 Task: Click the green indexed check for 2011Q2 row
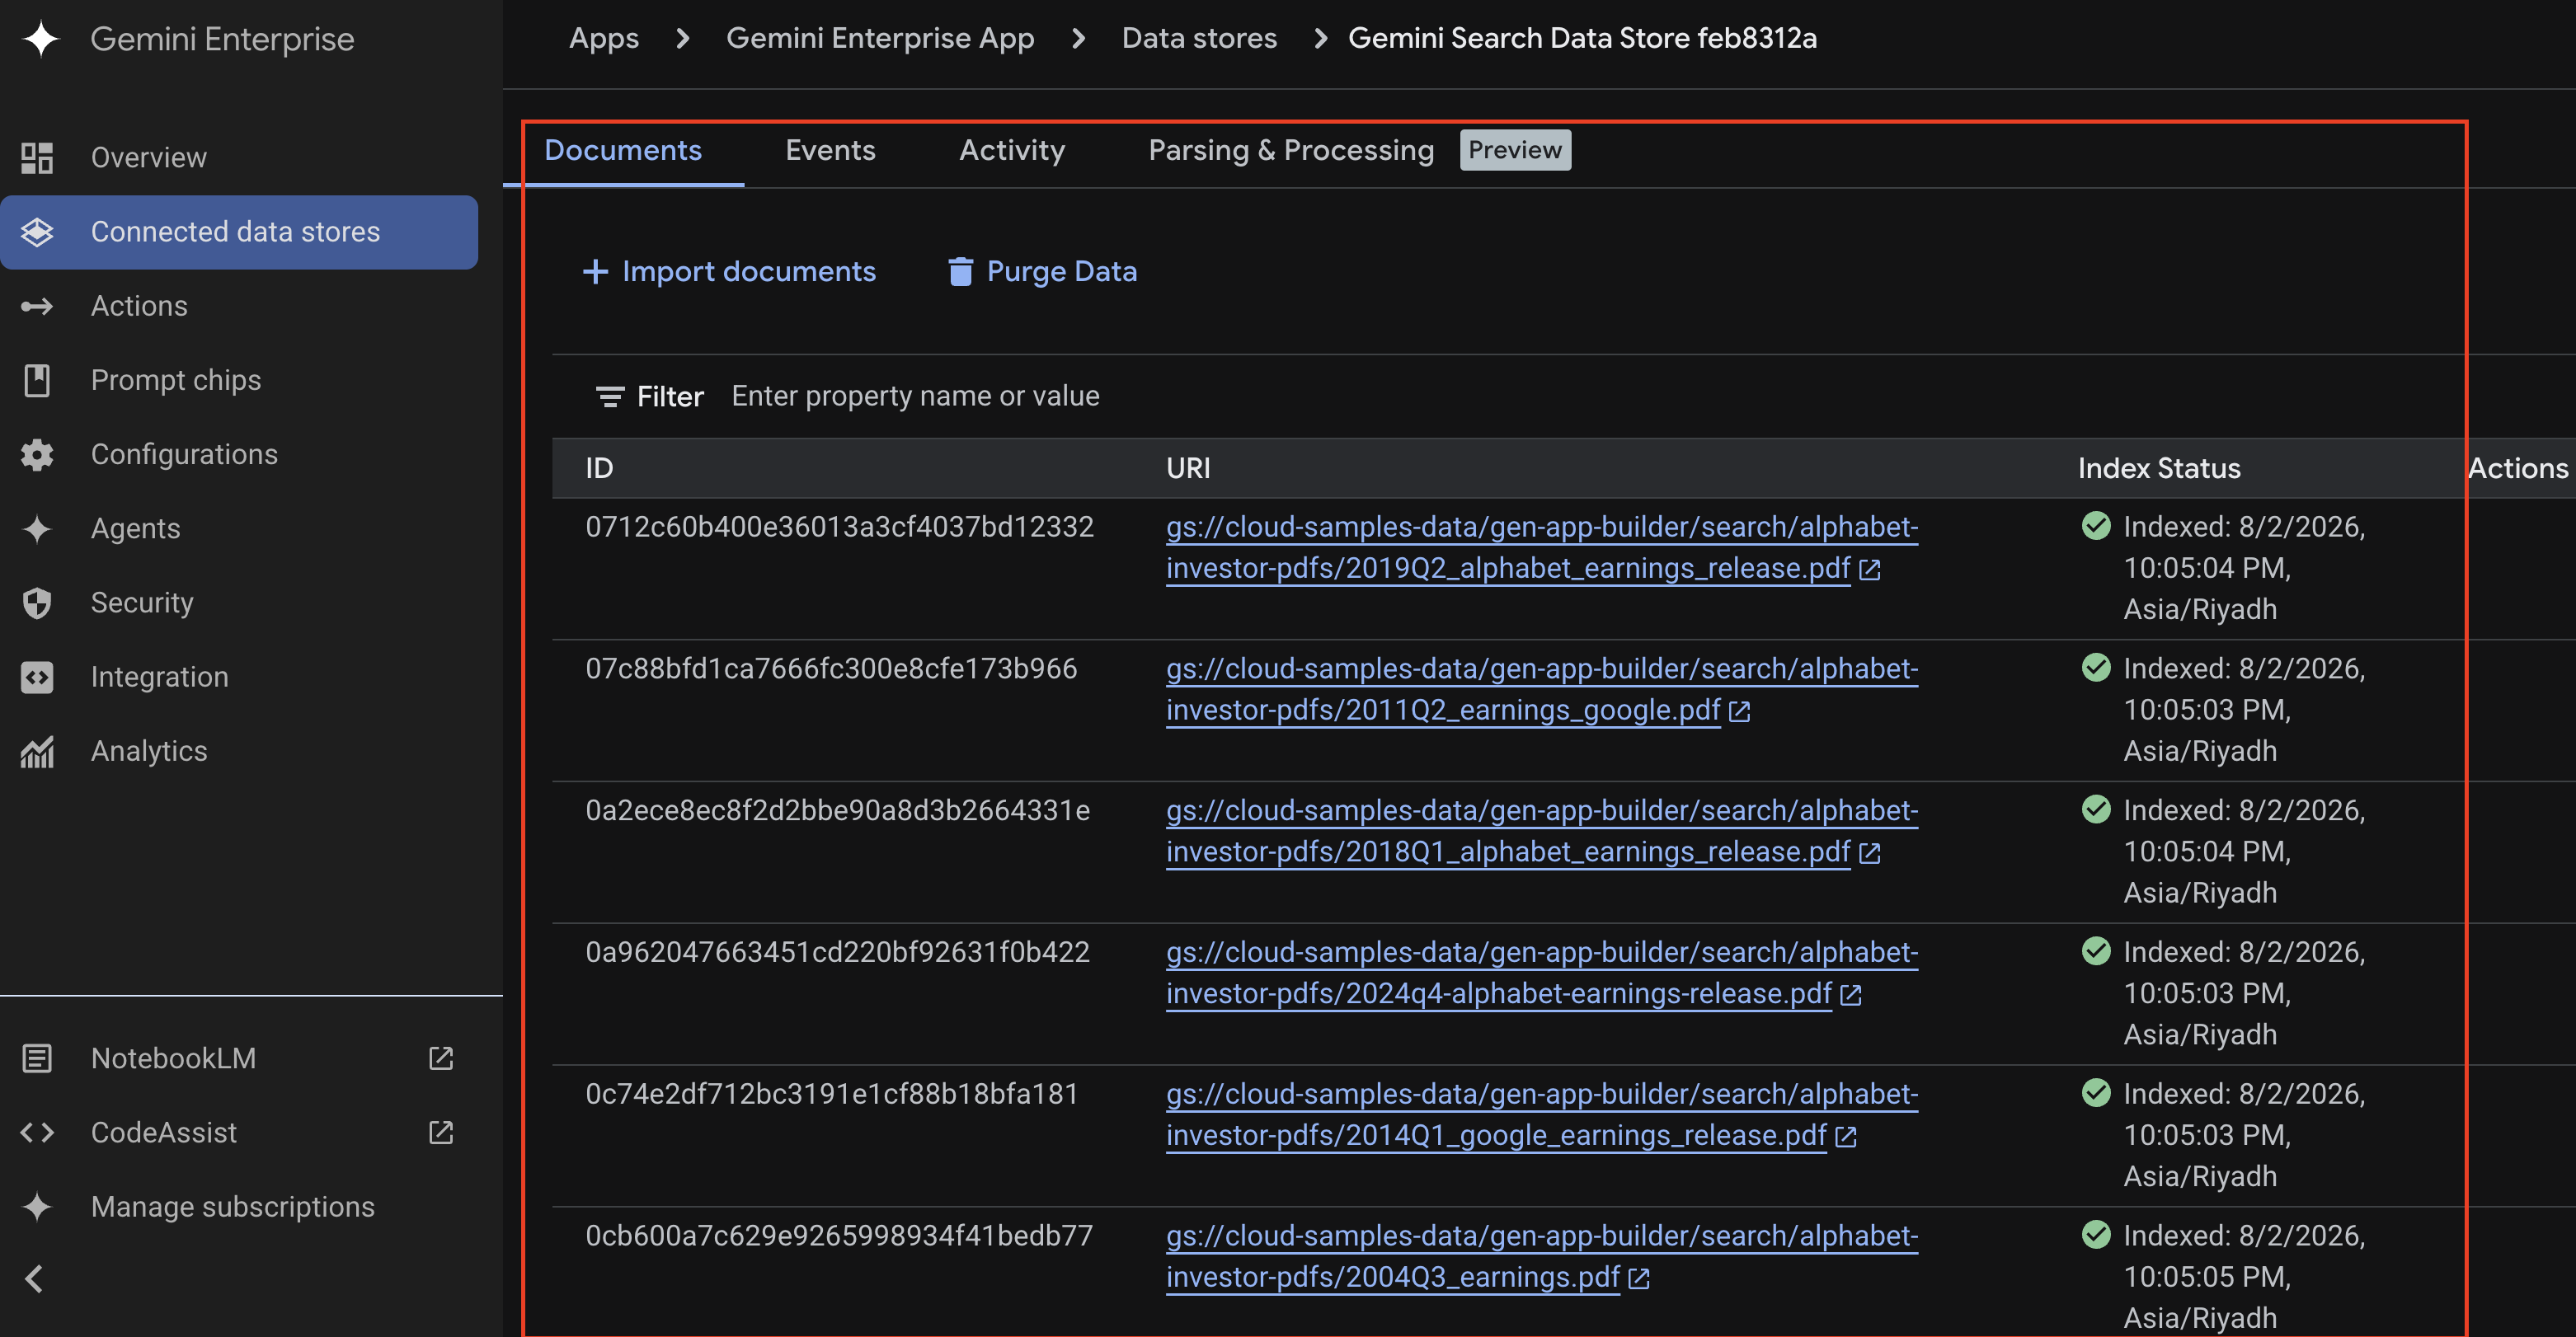(x=2095, y=668)
